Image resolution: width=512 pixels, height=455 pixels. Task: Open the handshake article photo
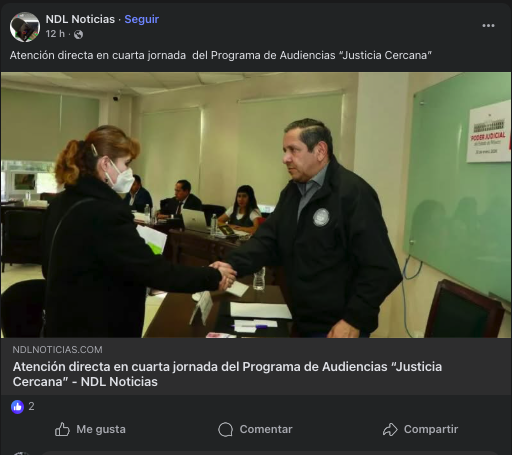coord(256,205)
